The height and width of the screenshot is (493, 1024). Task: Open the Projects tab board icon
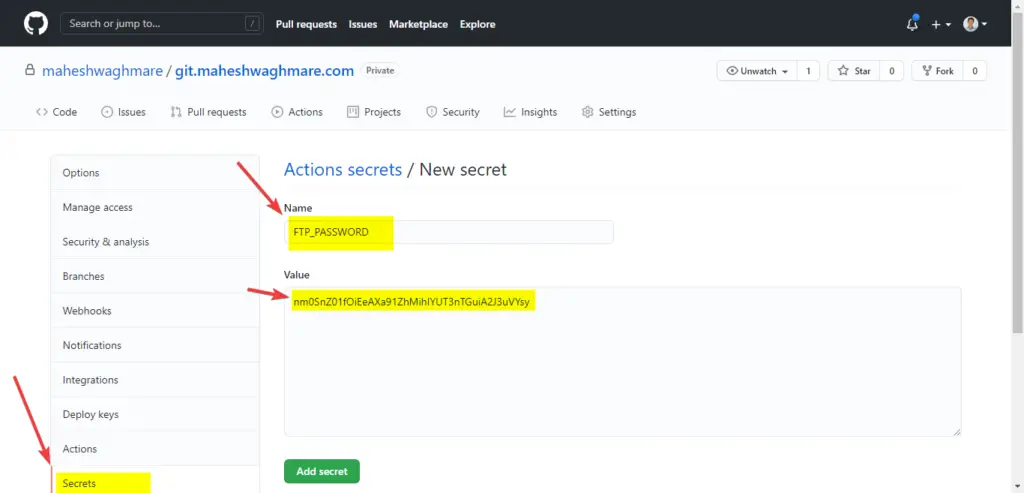click(374, 112)
